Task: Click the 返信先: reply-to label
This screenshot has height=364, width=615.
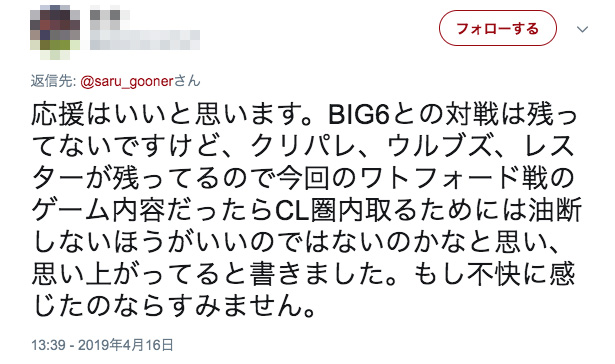Action: pyautogui.click(x=54, y=81)
